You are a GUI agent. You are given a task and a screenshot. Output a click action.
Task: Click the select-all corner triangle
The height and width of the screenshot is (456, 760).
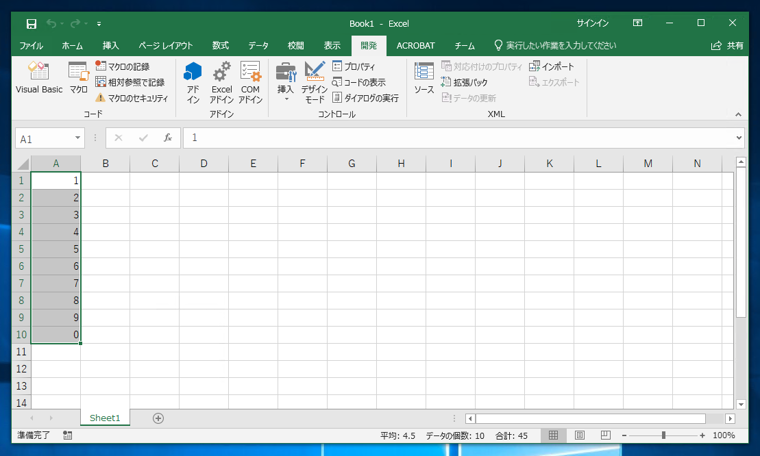tap(22, 164)
